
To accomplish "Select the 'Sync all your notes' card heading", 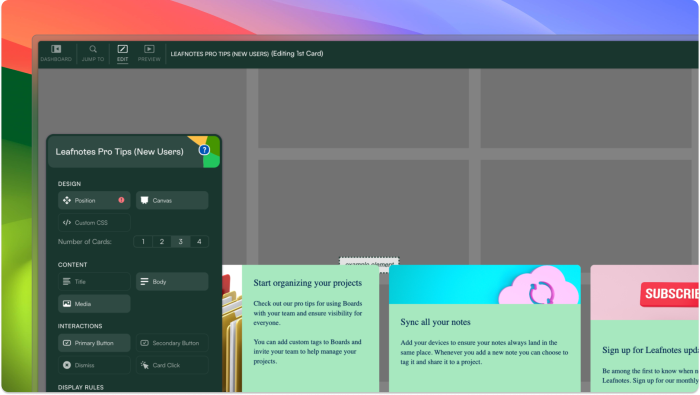I will tap(435, 322).
